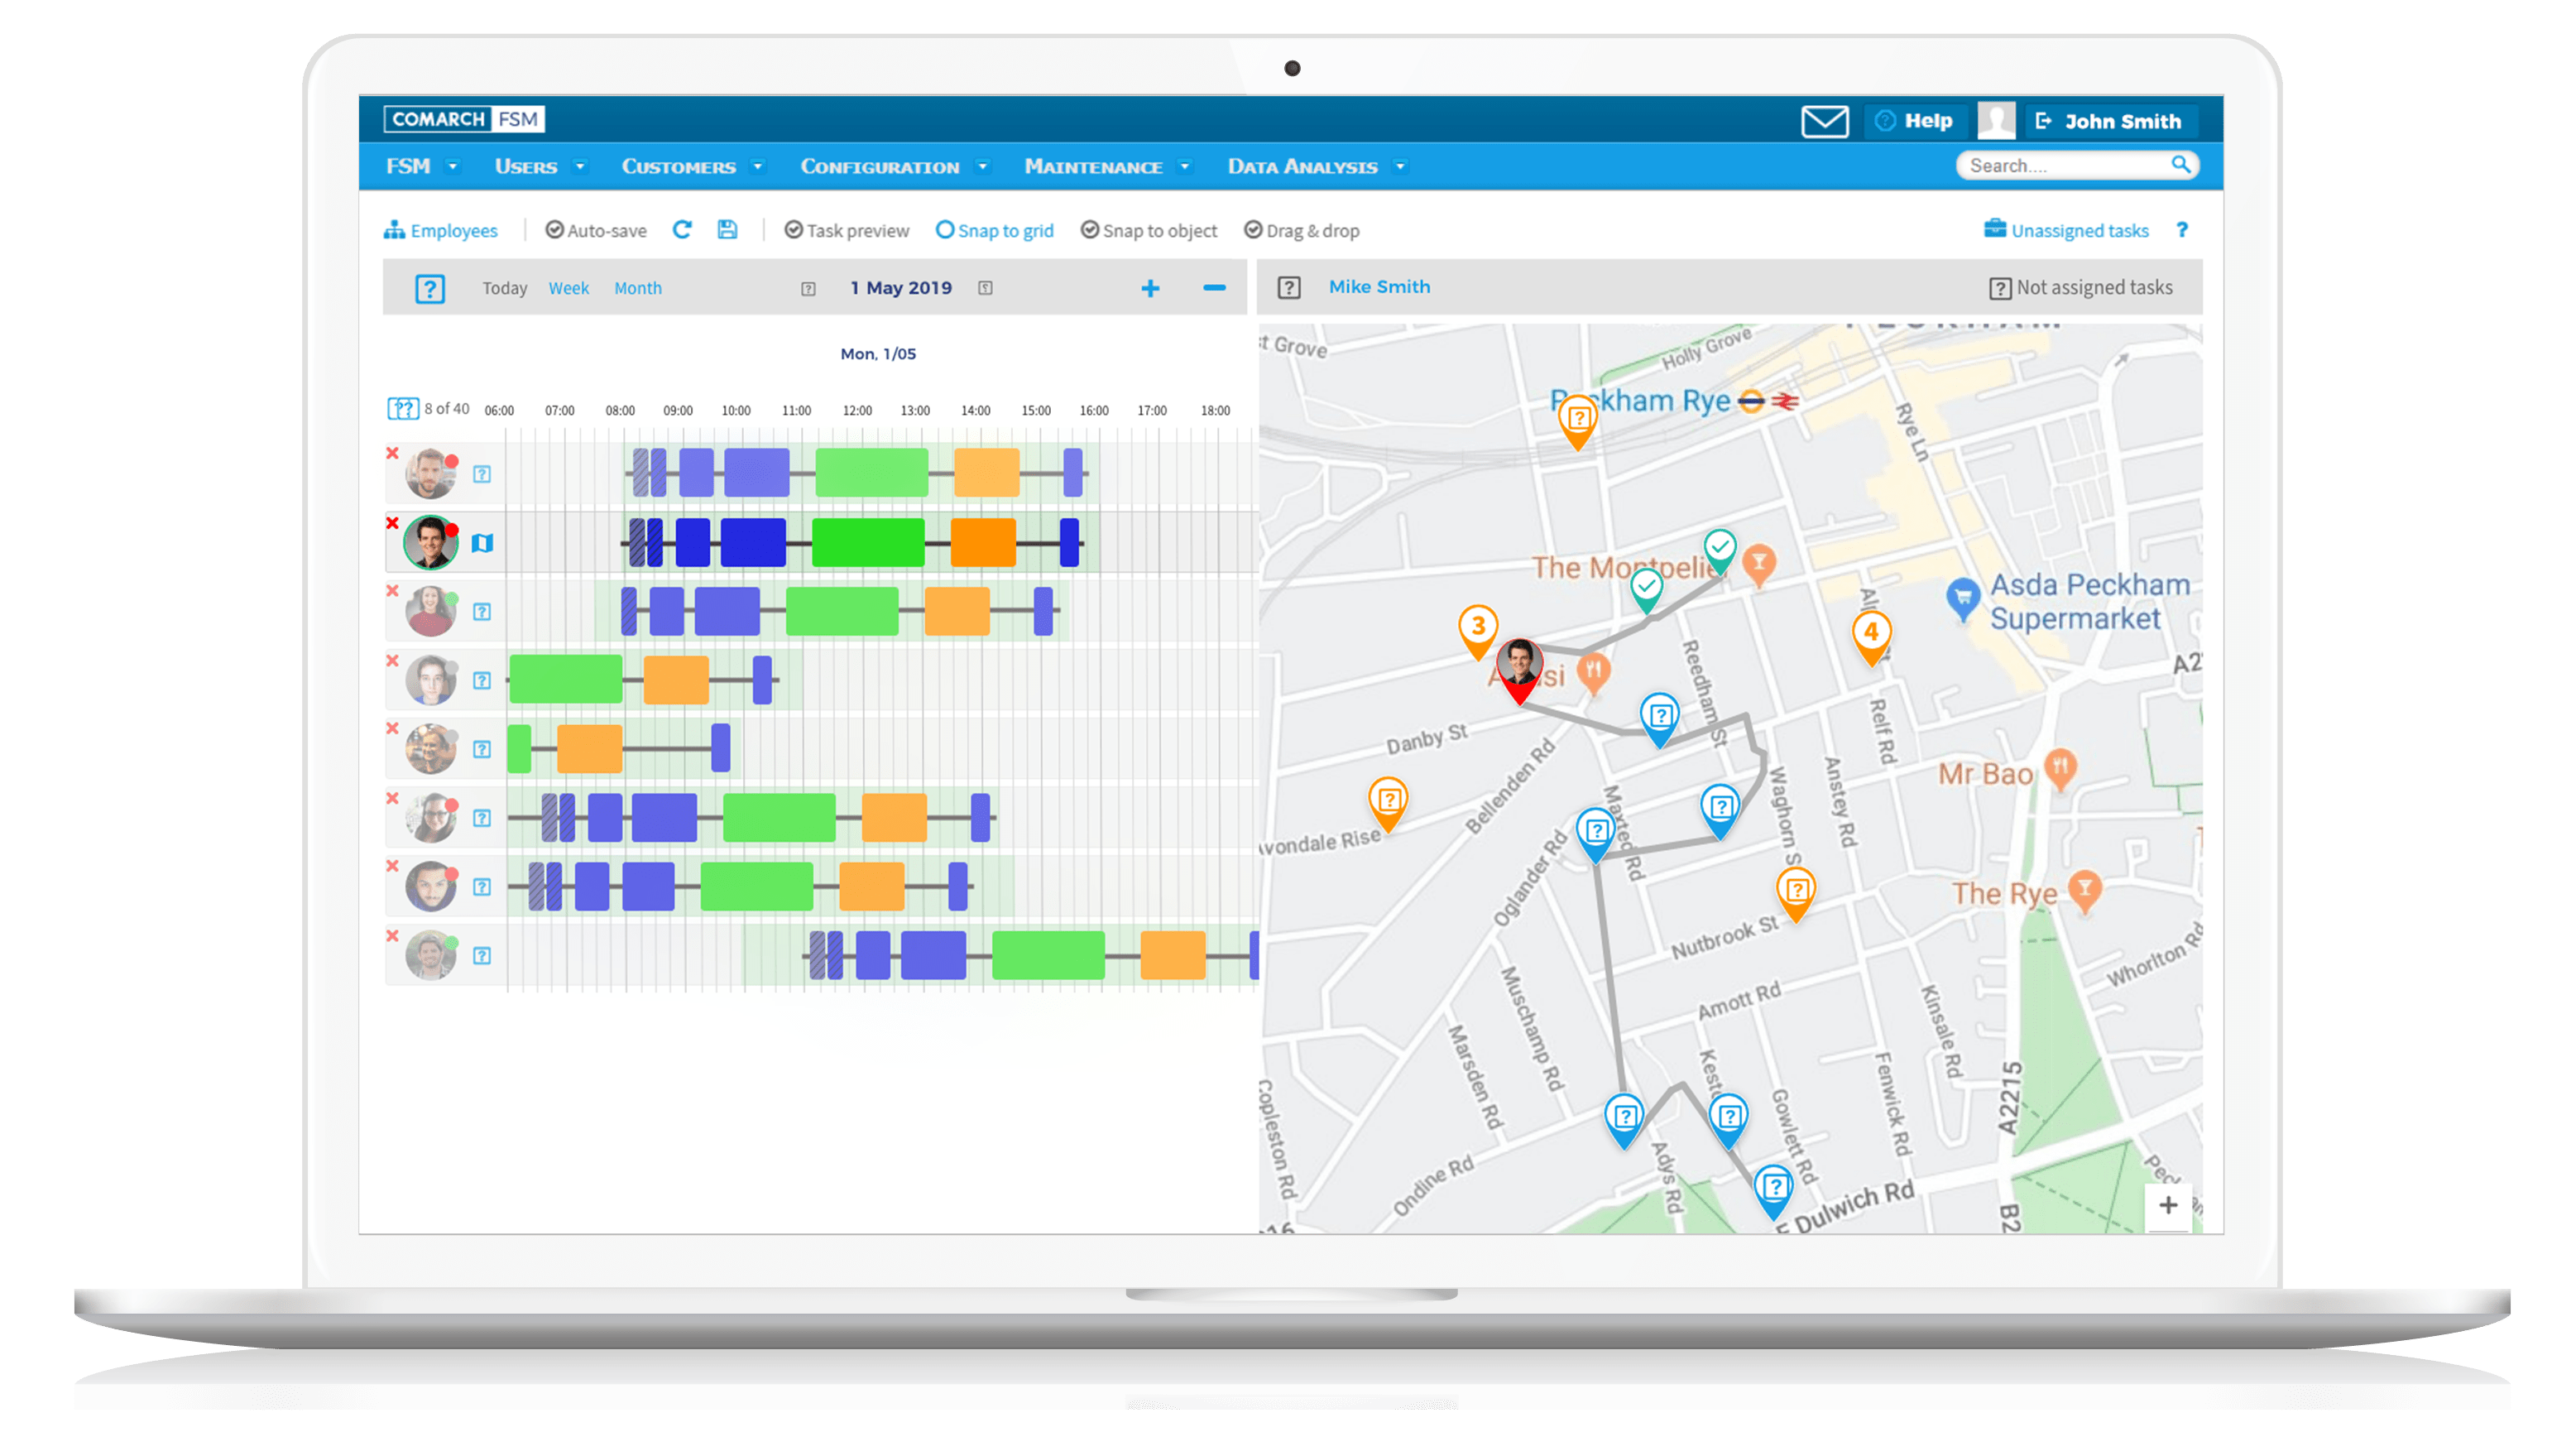Viewport: 2576px width, 1432px height.
Task: Zoom in the timeline with the plus icon
Action: 1150,288
